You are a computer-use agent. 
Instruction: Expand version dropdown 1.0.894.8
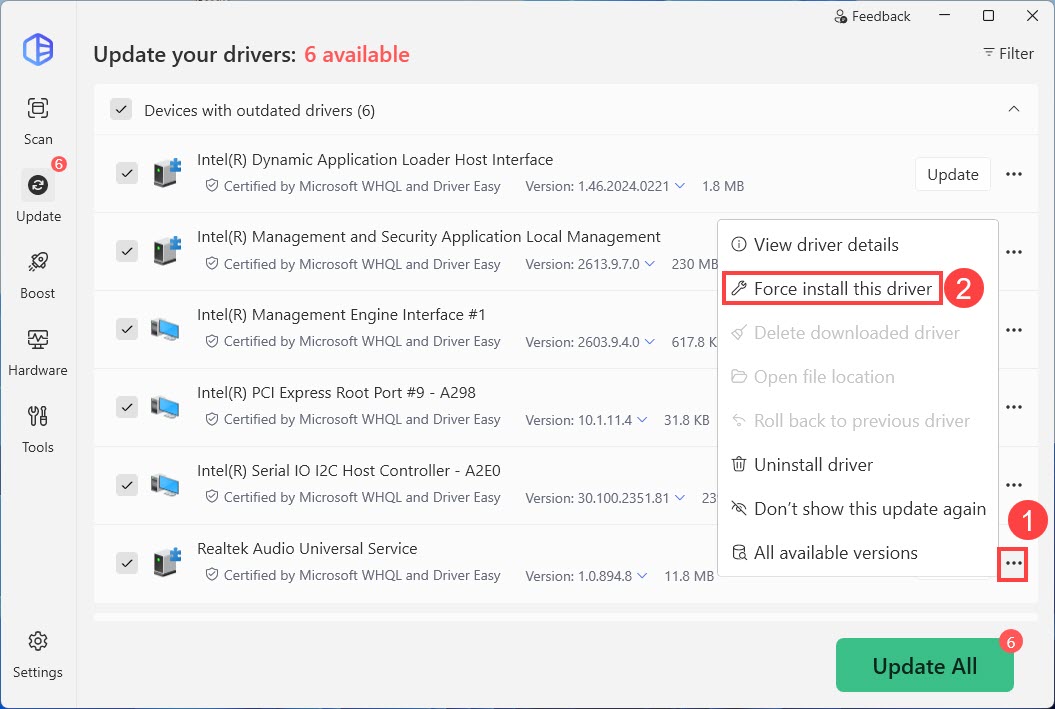pyautogui.click(x=642, y=576)
